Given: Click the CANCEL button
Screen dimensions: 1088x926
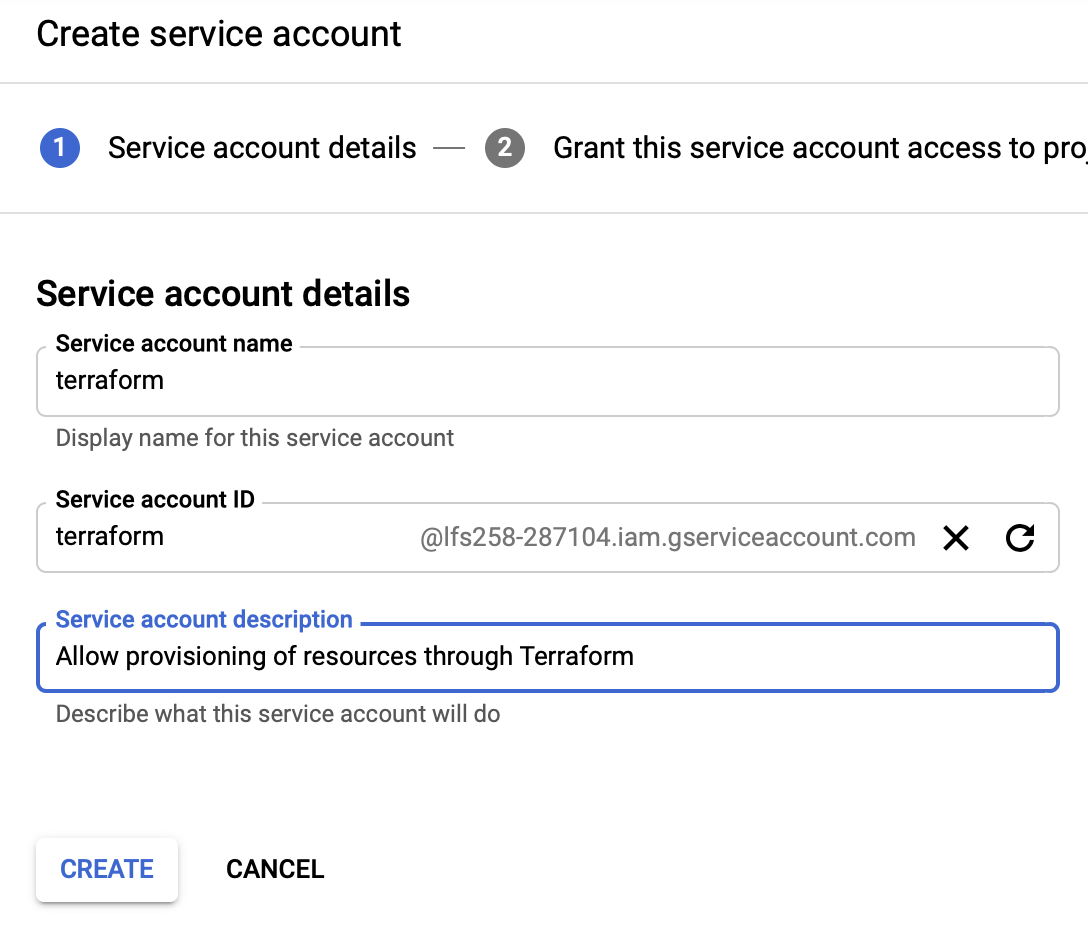Looking at the screenshot, I should coord(275,869).
